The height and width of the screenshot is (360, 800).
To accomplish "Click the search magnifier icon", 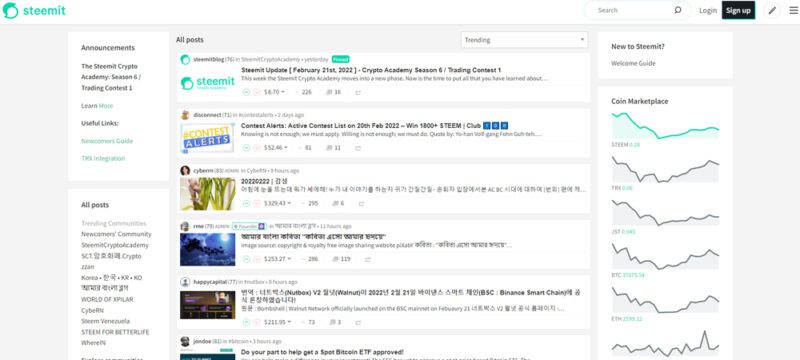I will [x=678, y=10].
